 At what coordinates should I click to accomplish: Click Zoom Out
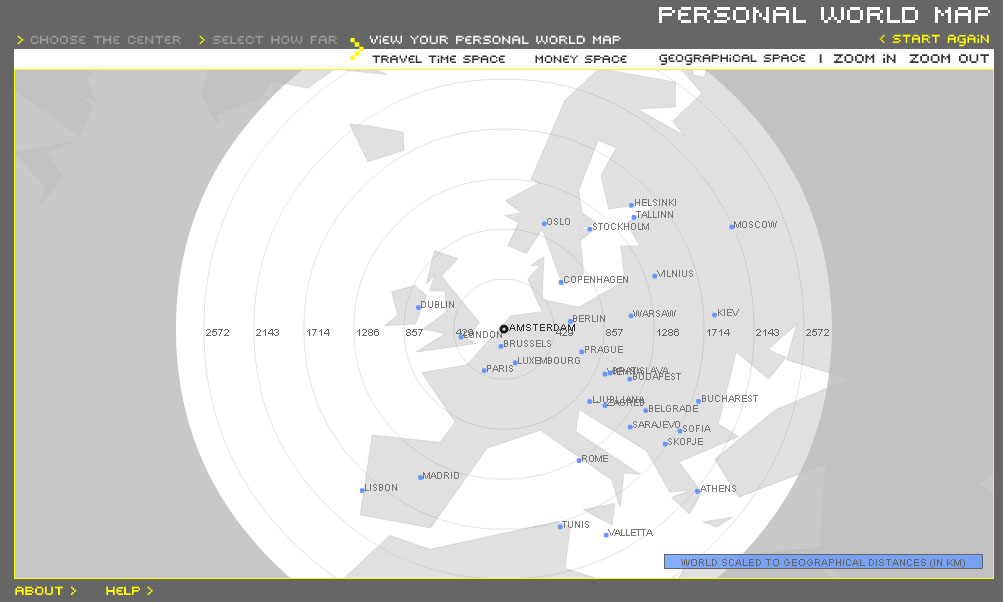pyautogui.click(x=949, y=58)
